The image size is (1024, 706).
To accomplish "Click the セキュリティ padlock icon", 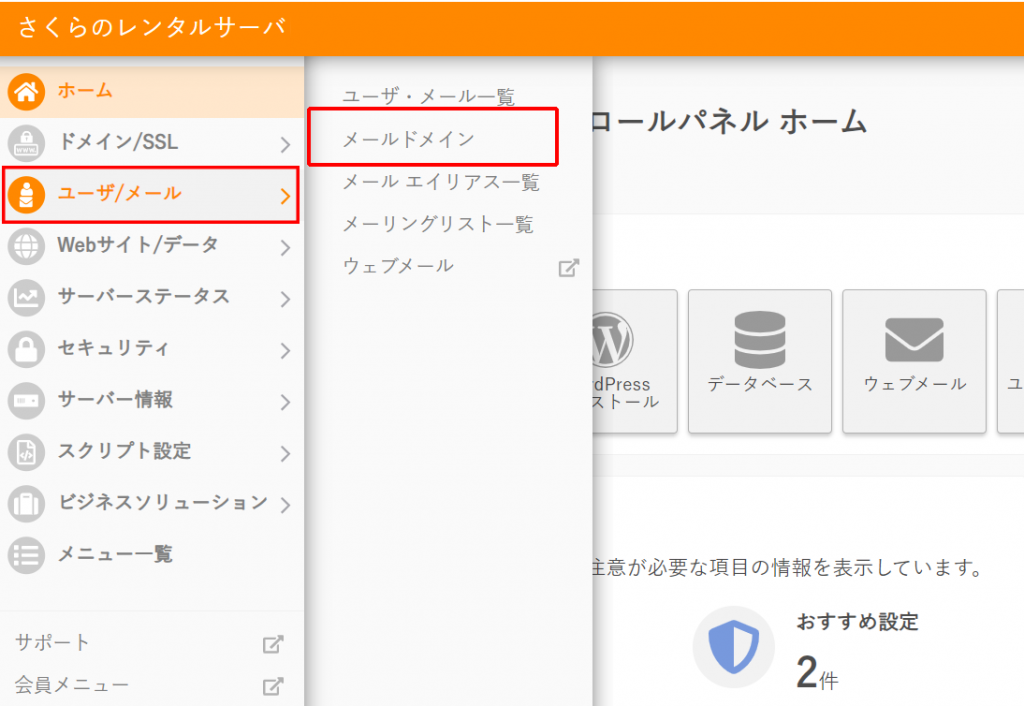I will [26, 349].
